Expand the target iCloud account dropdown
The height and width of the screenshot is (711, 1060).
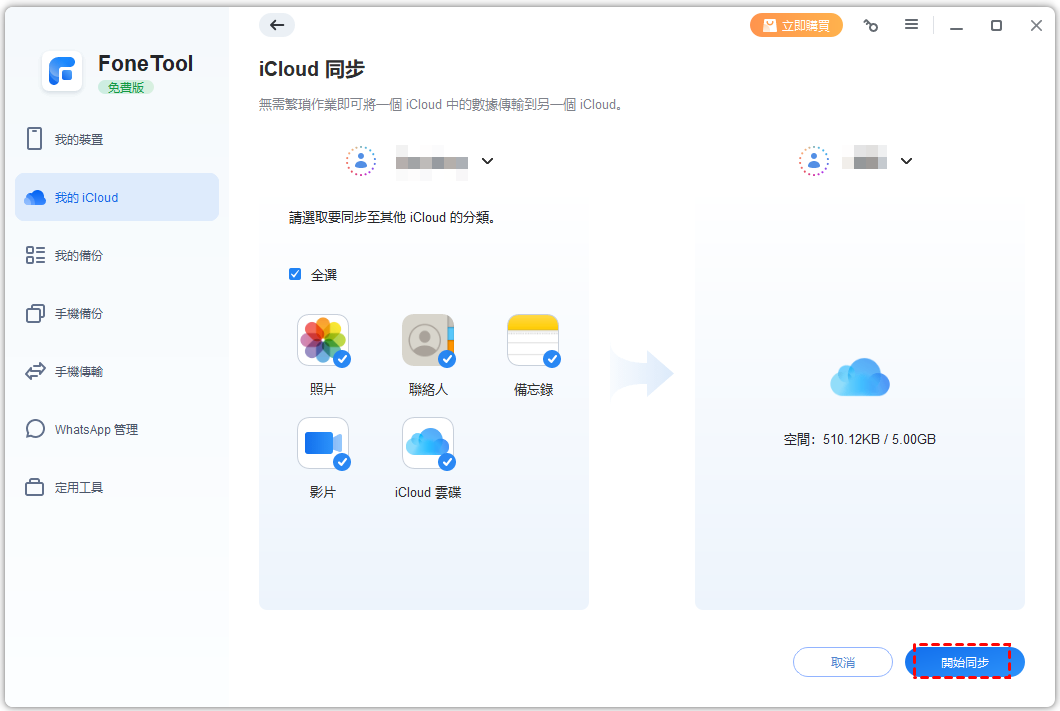pyautogui.click(x=906, y=161)
